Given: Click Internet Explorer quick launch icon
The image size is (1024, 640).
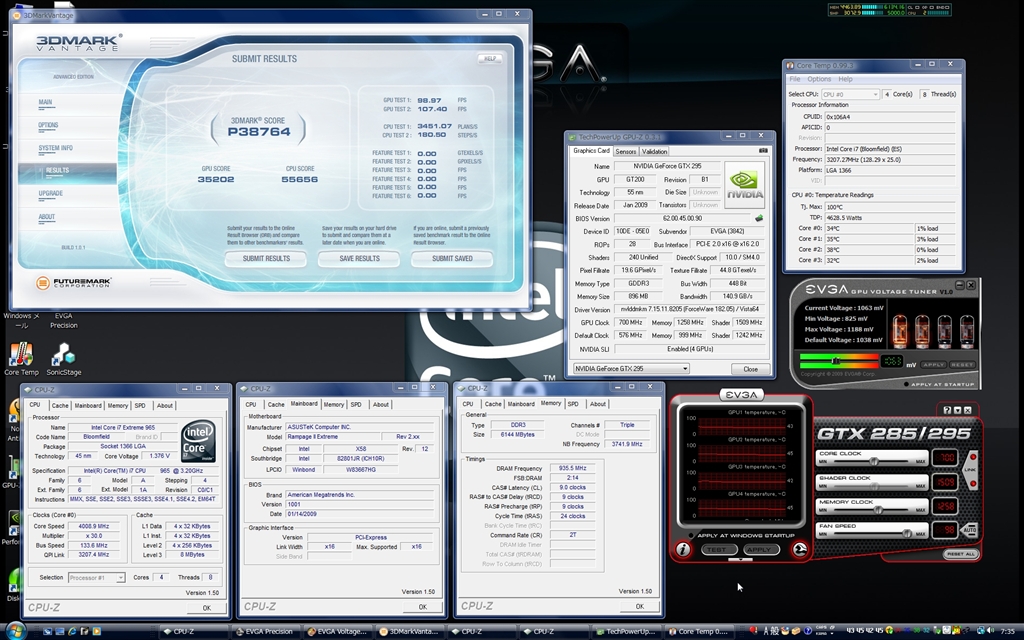Looking at the screenshot, I should pos(72,632).
